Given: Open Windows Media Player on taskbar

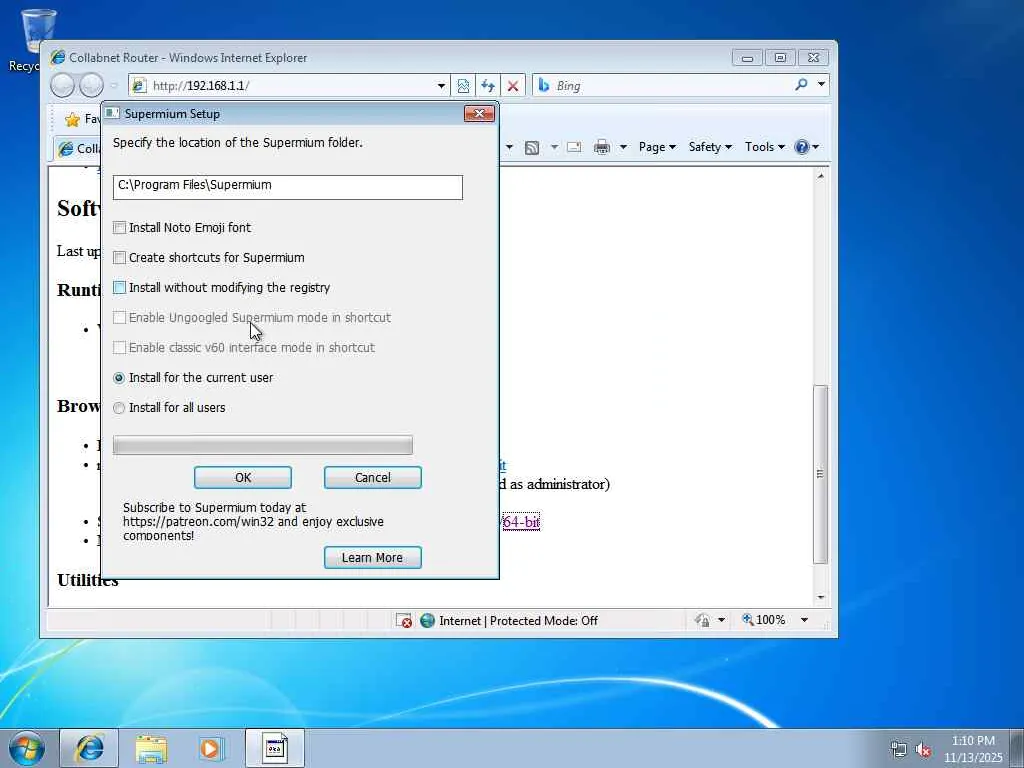Looking at the screenshot, I should [x=212, y=748].
